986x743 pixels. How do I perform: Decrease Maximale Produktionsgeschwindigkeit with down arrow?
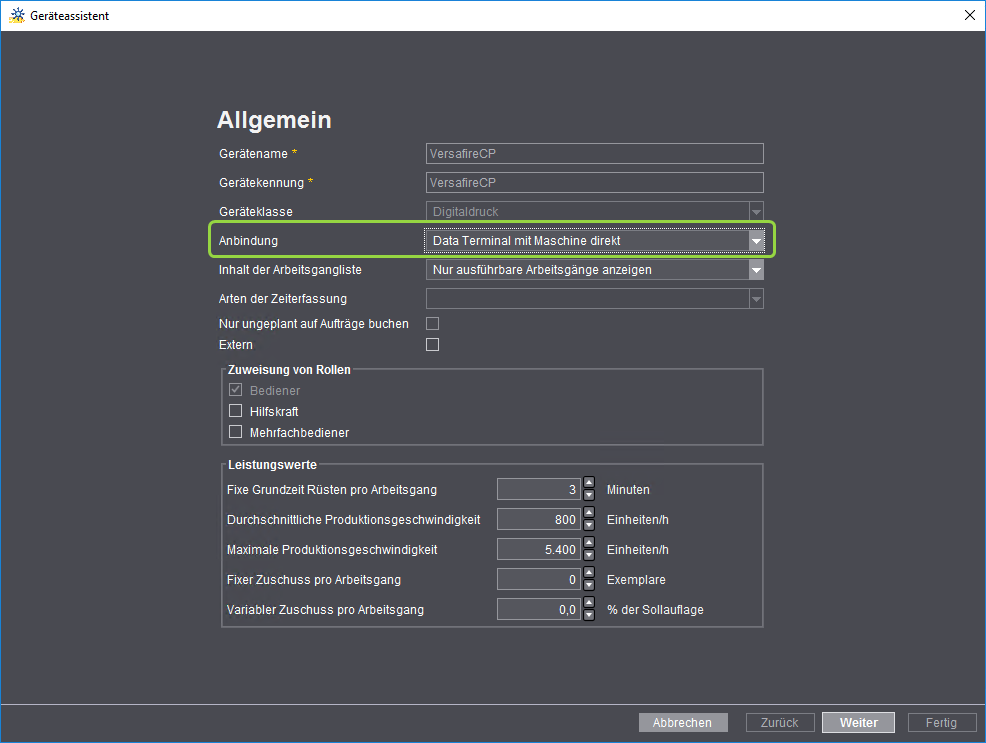[589, 555]
